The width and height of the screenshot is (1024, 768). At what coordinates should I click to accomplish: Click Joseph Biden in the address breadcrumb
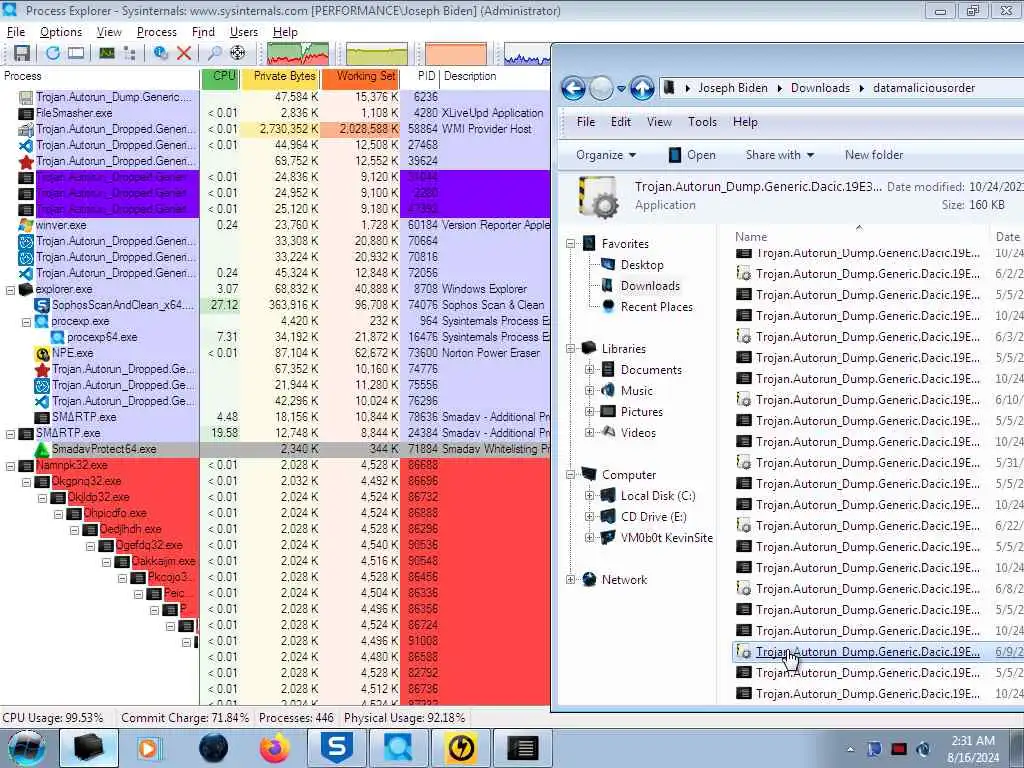733,88
